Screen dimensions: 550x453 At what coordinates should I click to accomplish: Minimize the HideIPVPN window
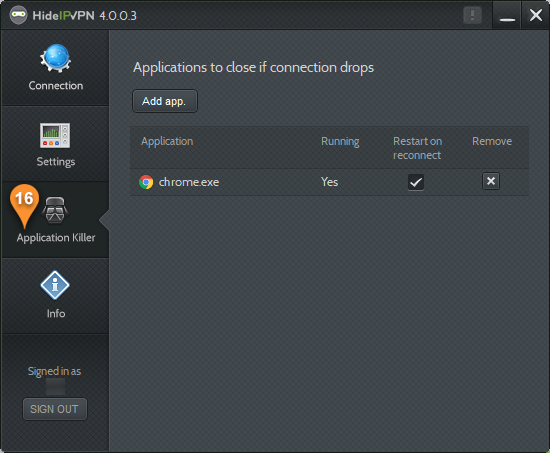pos(507,15)
